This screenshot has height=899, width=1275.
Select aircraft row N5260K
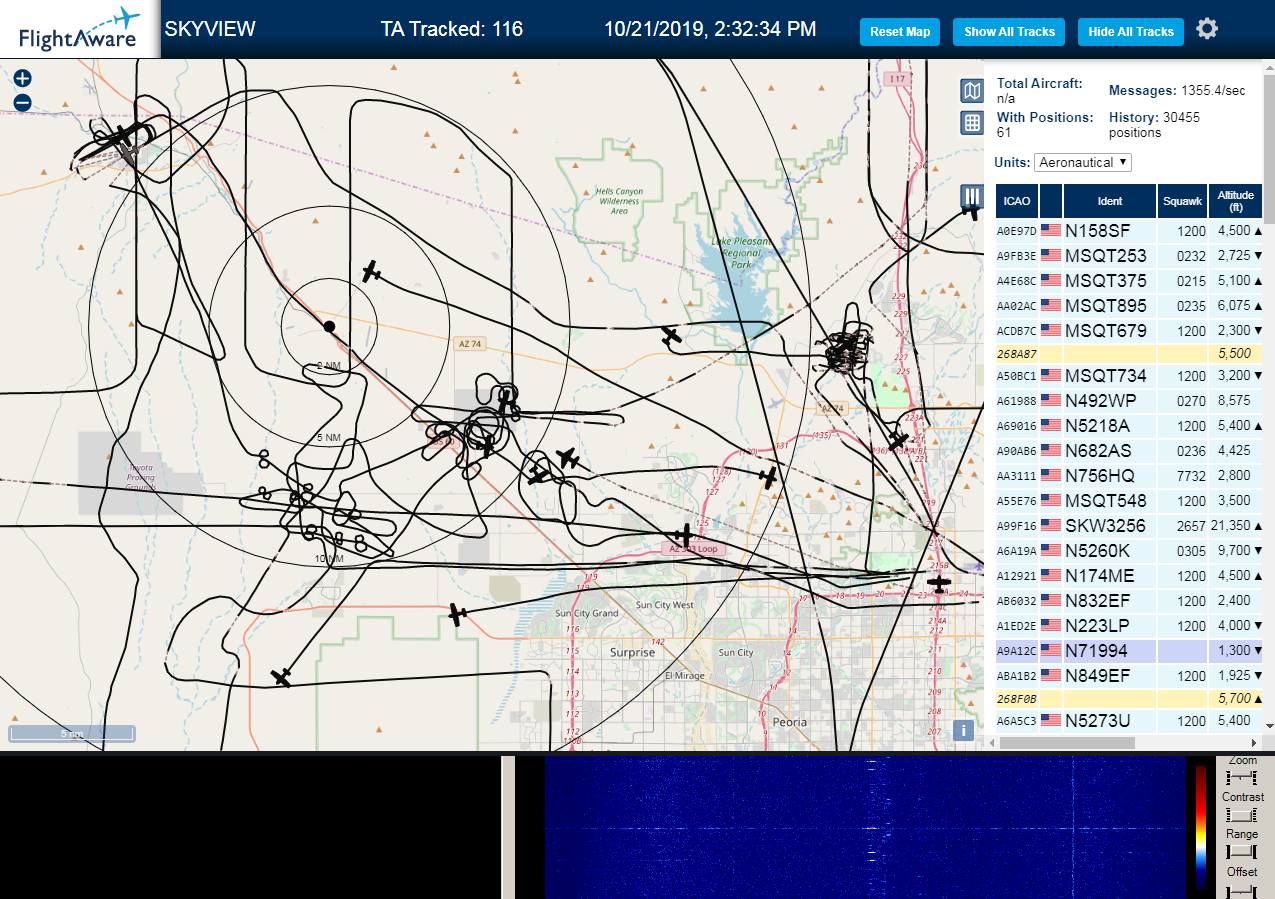tap(1129, 551)
